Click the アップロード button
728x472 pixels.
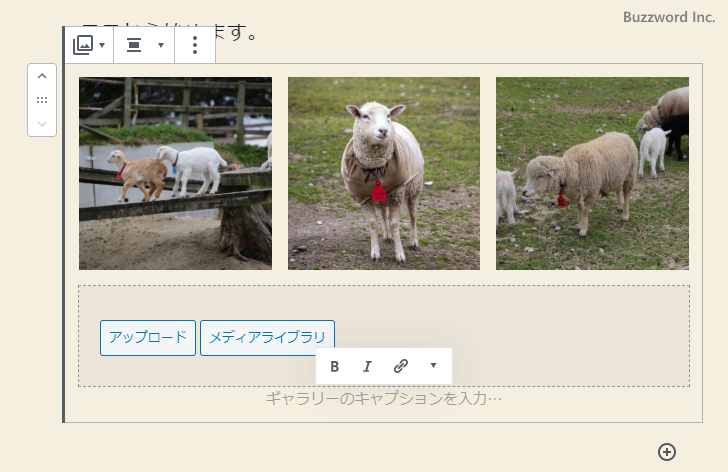pos(148,338)
